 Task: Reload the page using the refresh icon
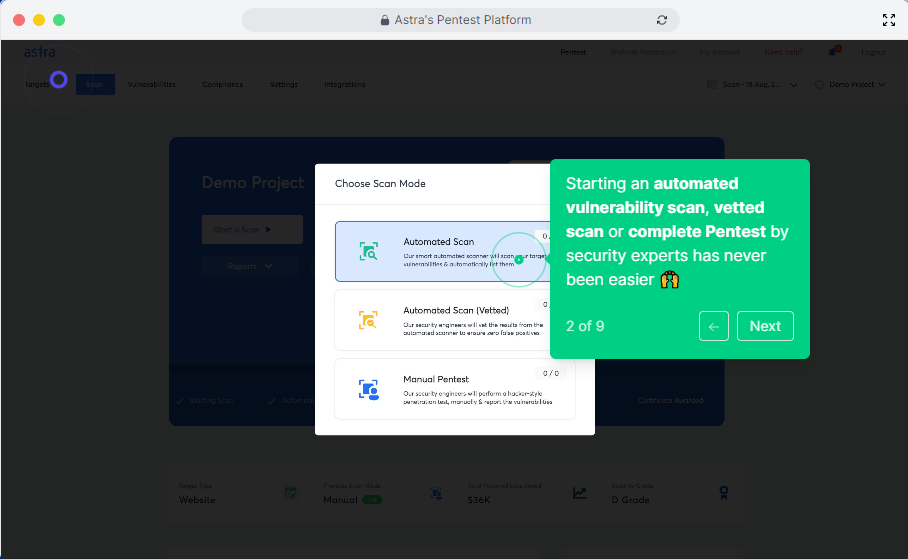click(x=662, y=20)
